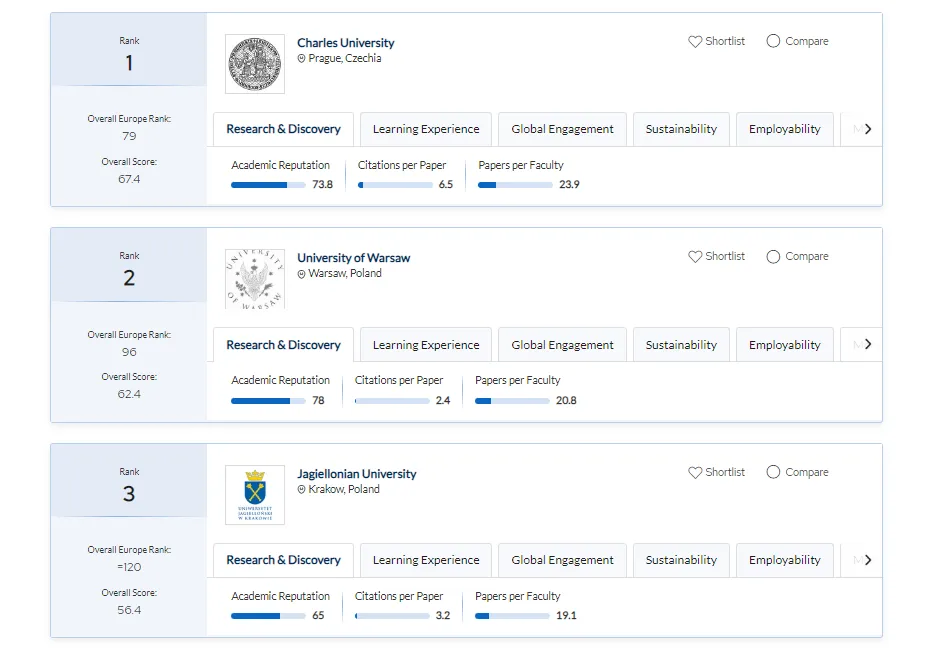Click the location pin icon beside Krakow, Poland
Viewport: 929px width, 650px height.
point(301,489)
